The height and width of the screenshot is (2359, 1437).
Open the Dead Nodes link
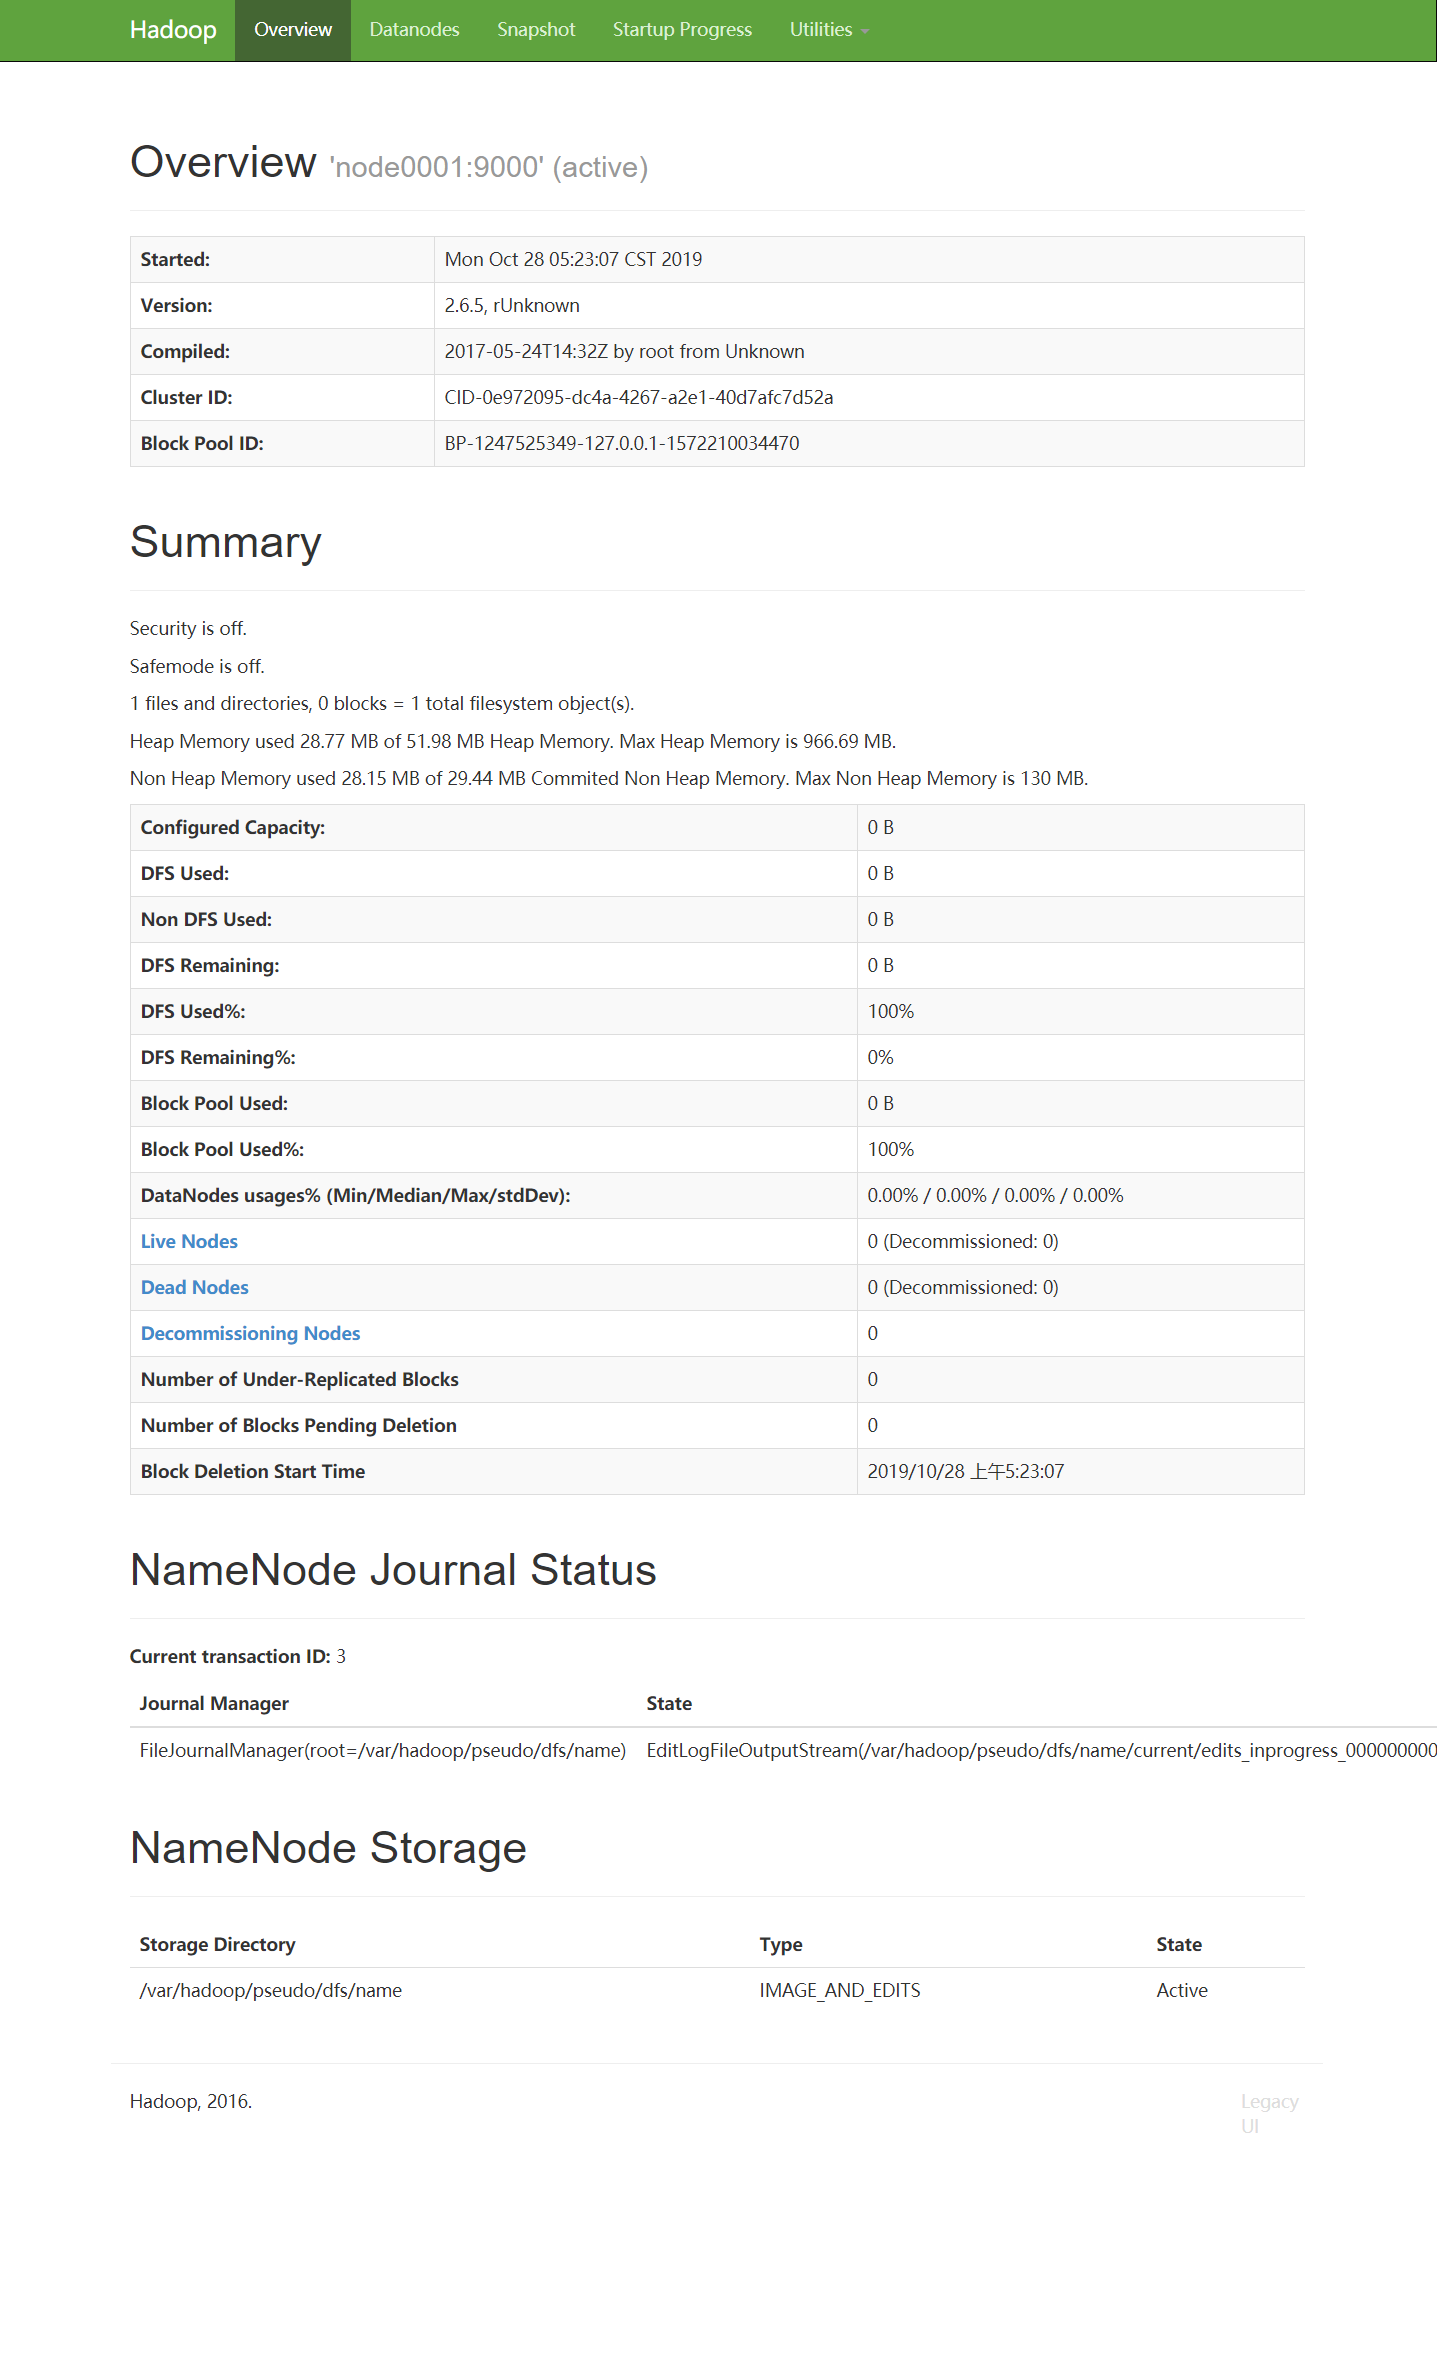tap(194, 1287)
